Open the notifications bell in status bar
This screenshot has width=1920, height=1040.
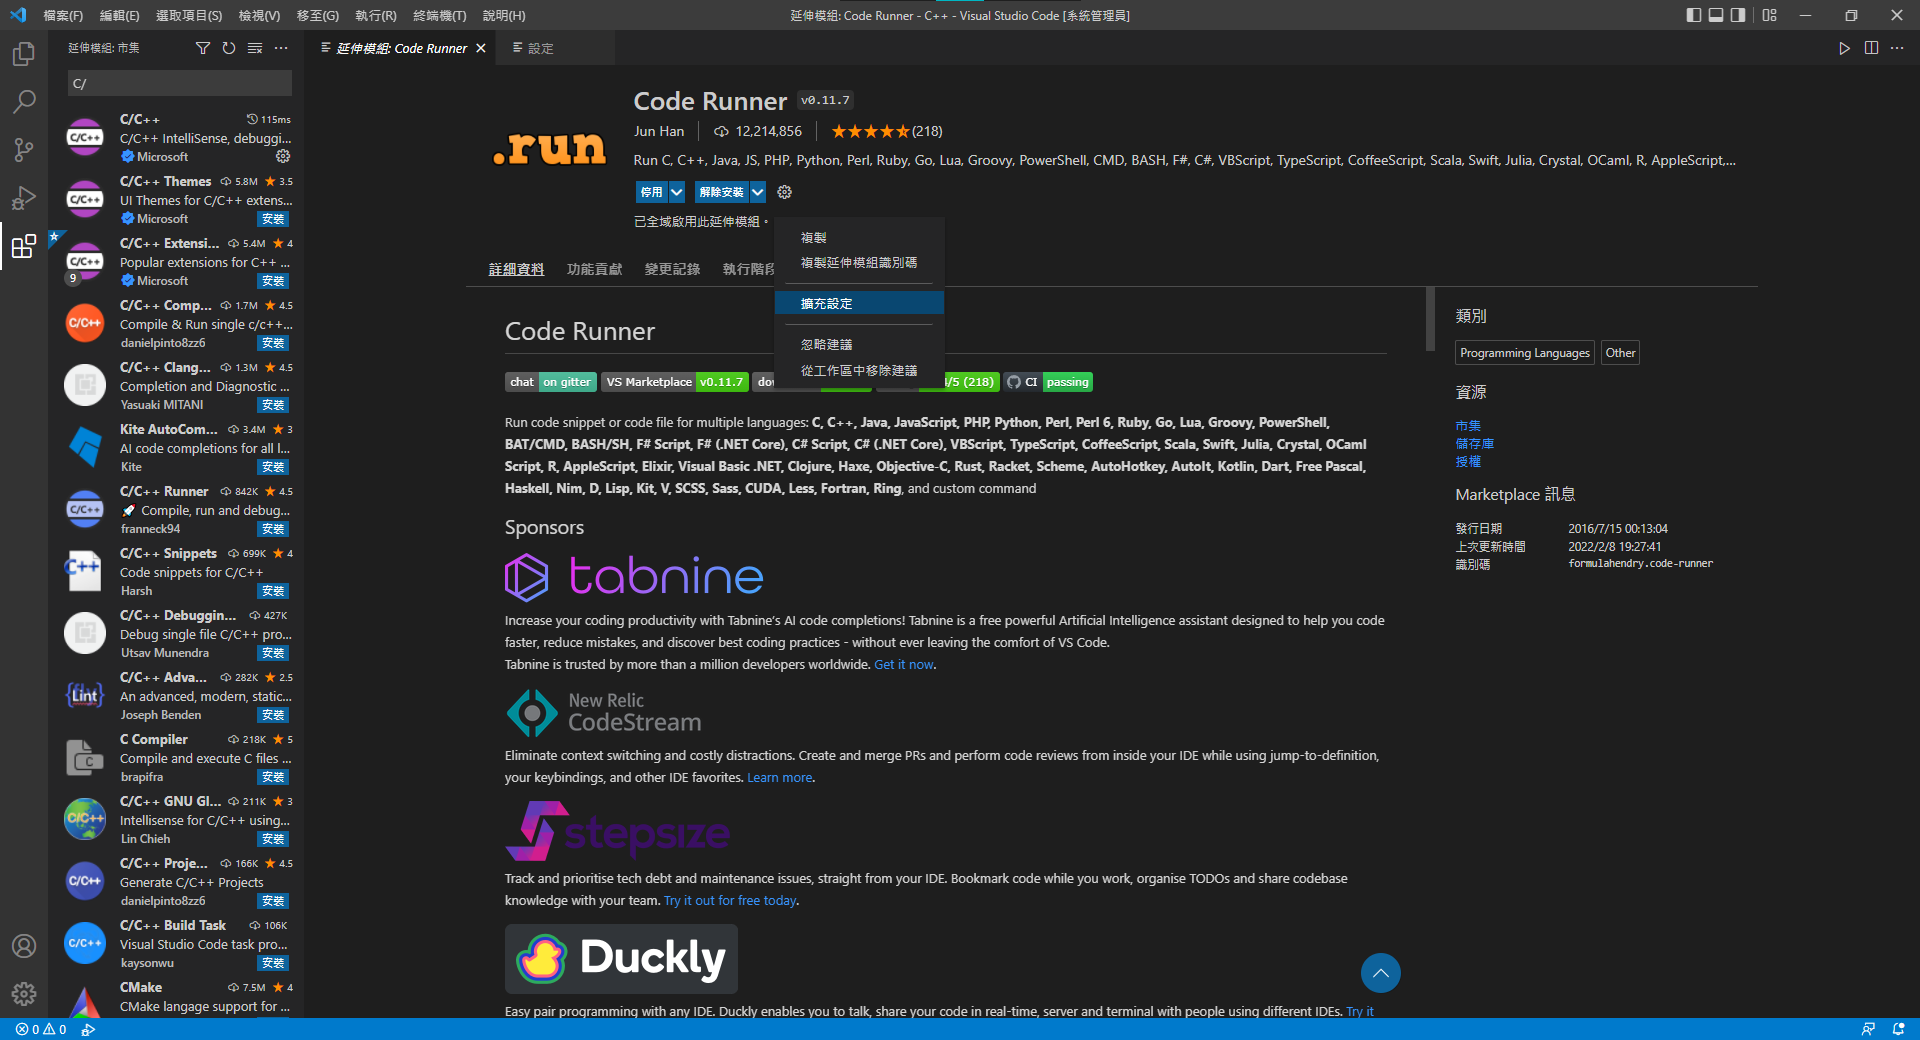[1898, 1029]
